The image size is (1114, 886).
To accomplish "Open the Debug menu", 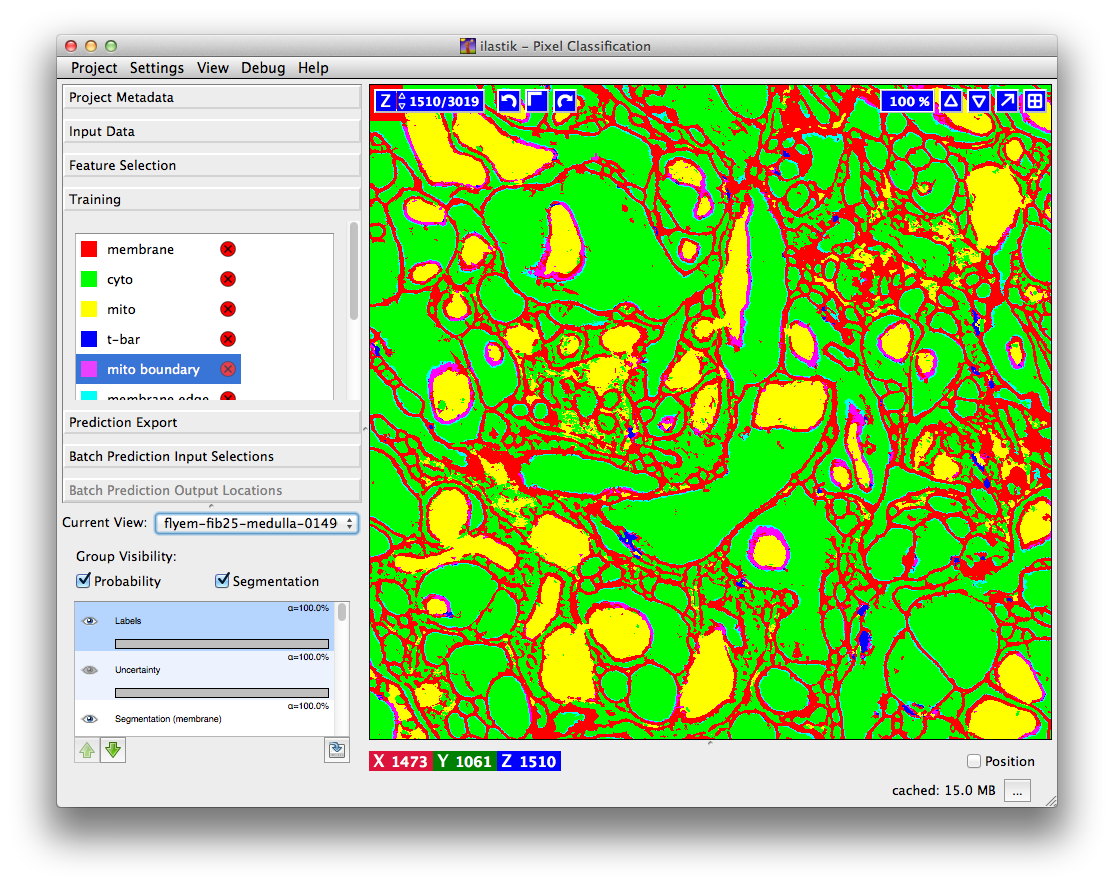I will point(263,68).
